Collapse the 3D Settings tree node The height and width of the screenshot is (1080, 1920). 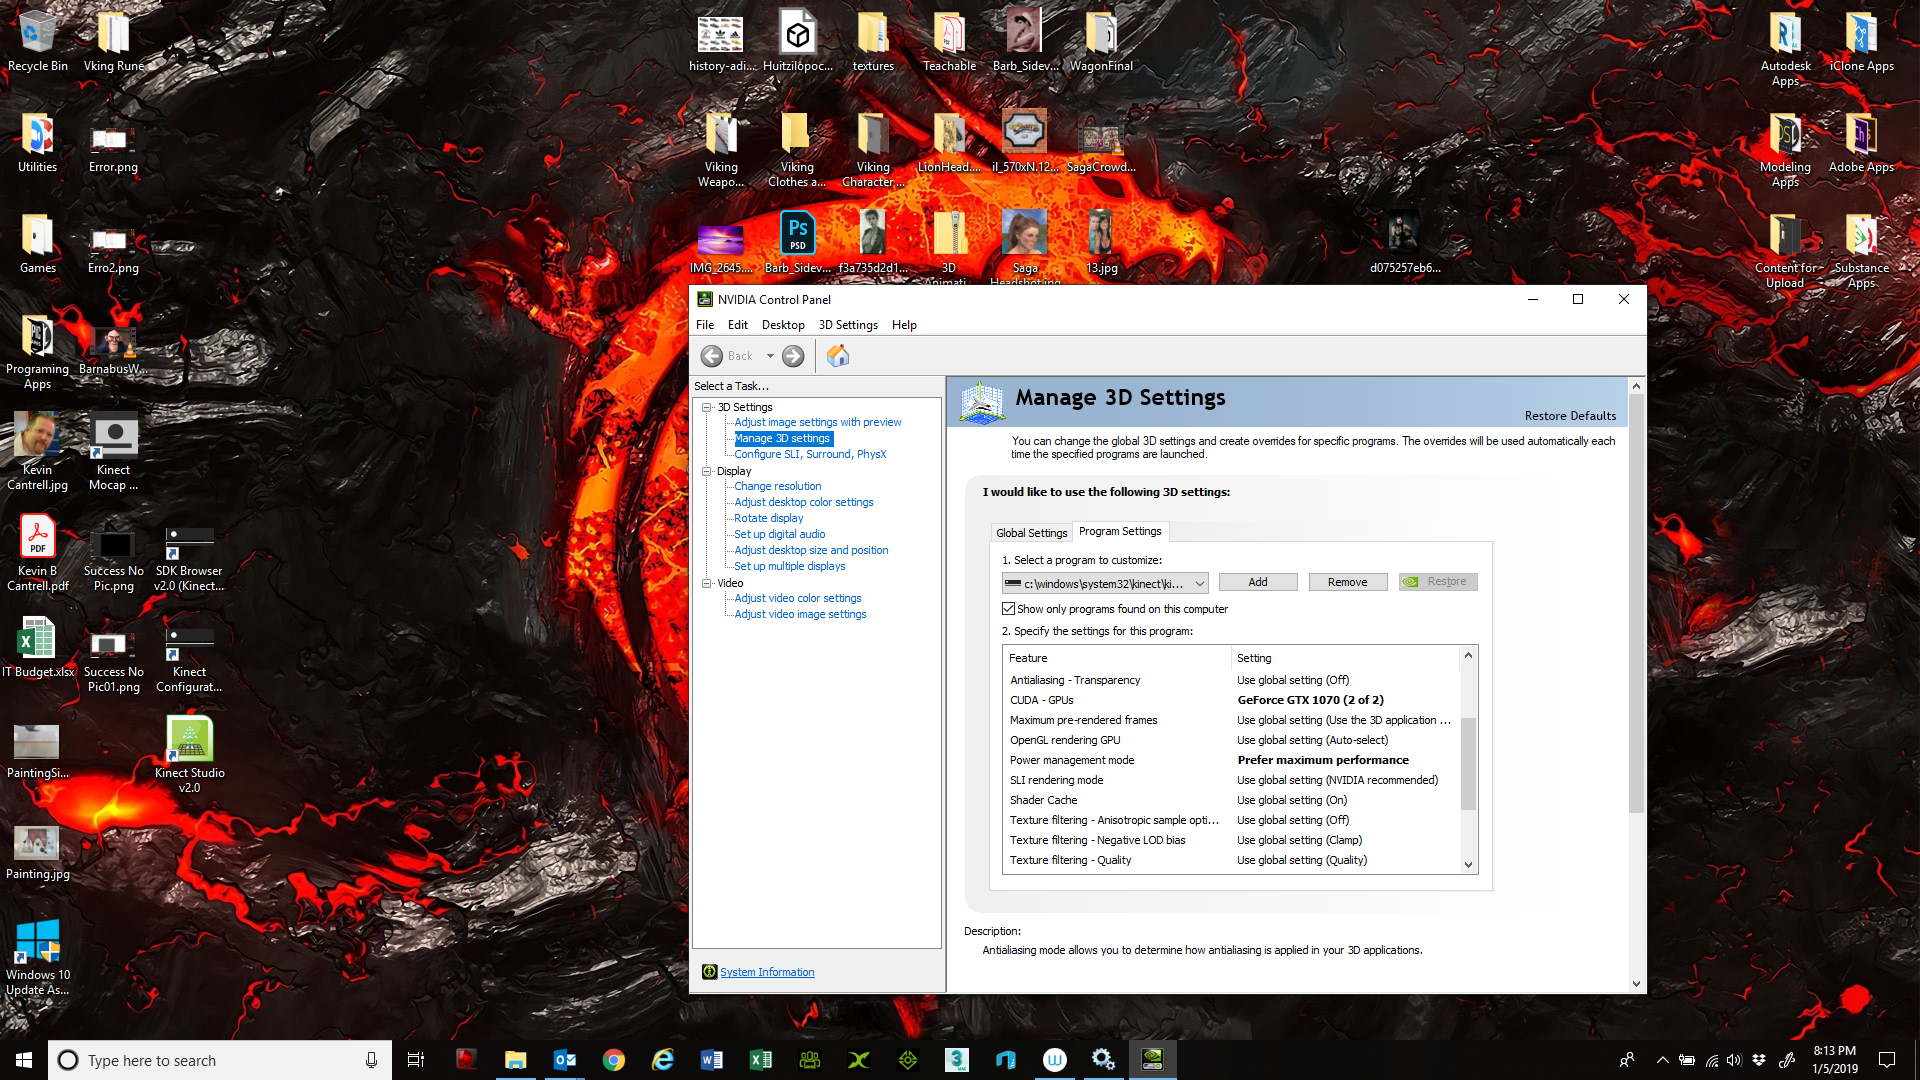pyautogui.click(x=707, y=407)
